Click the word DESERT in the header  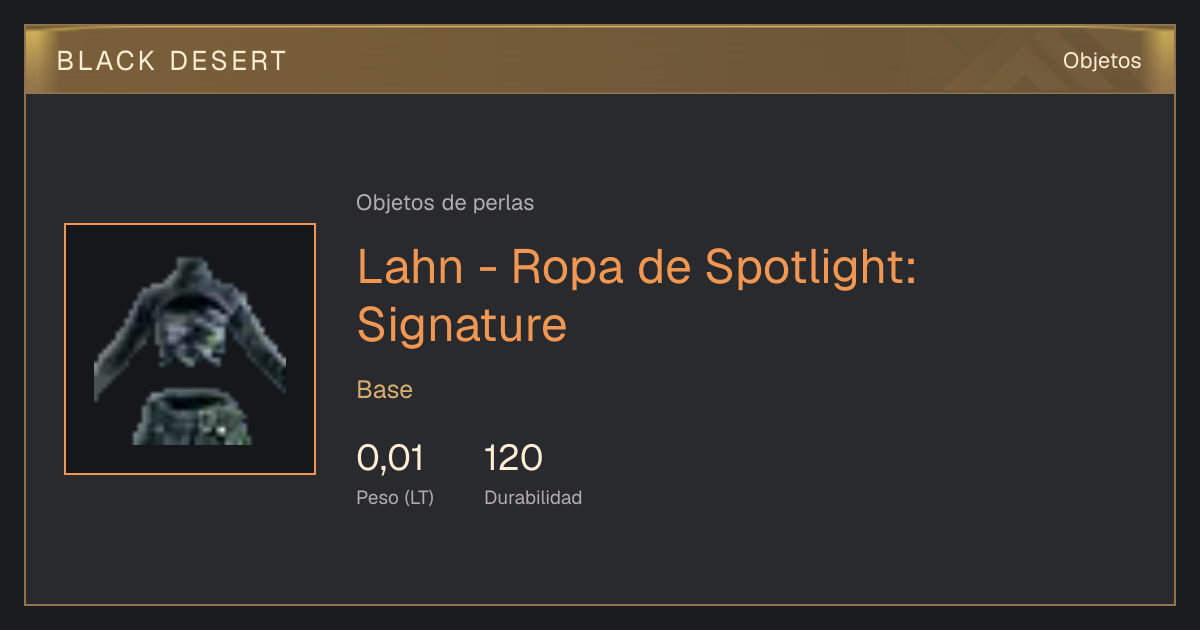[x=229, y=61]
